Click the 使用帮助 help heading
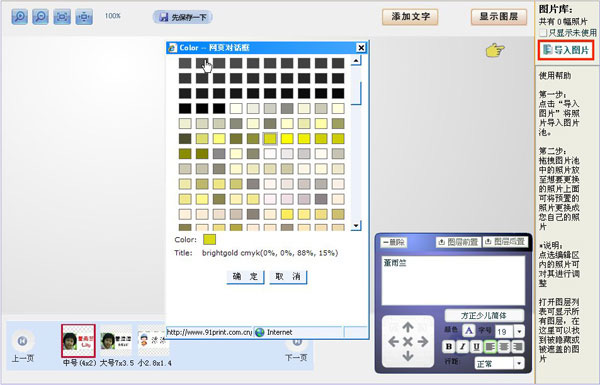The image size is (600, 385). 555,76
